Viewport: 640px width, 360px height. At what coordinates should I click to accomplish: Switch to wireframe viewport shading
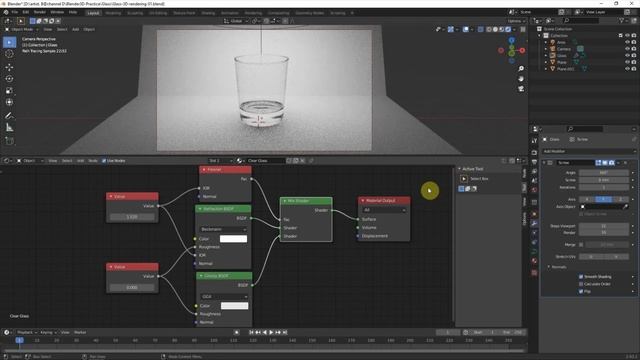489,29
